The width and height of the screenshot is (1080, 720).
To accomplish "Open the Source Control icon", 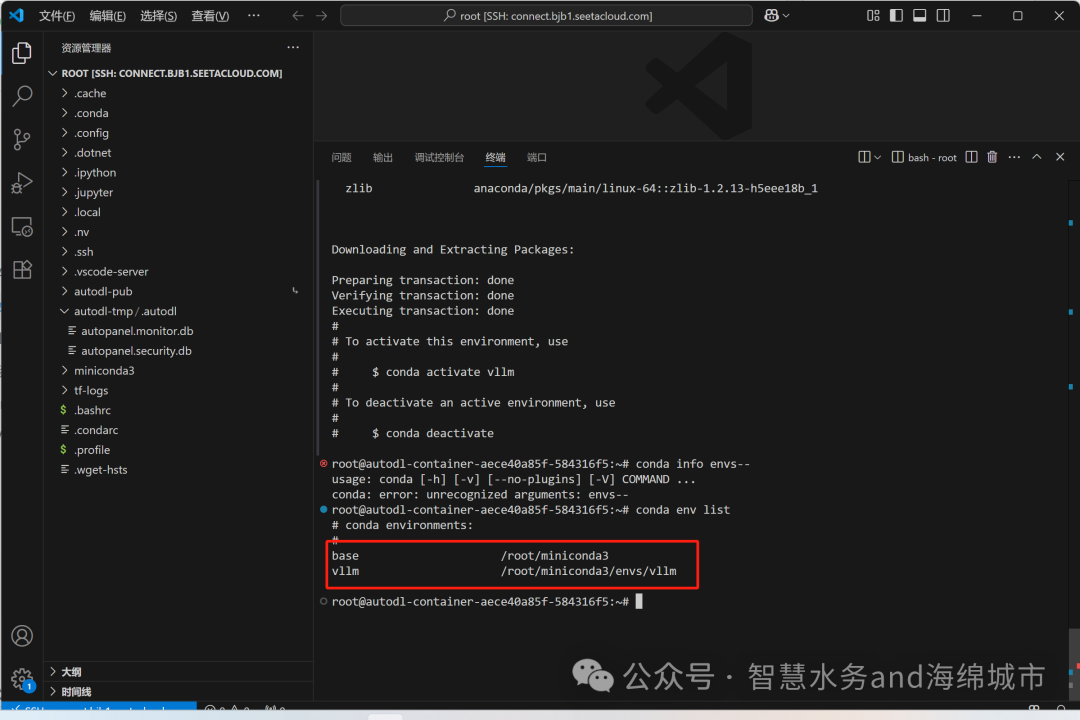I will (x=22, y=139).
